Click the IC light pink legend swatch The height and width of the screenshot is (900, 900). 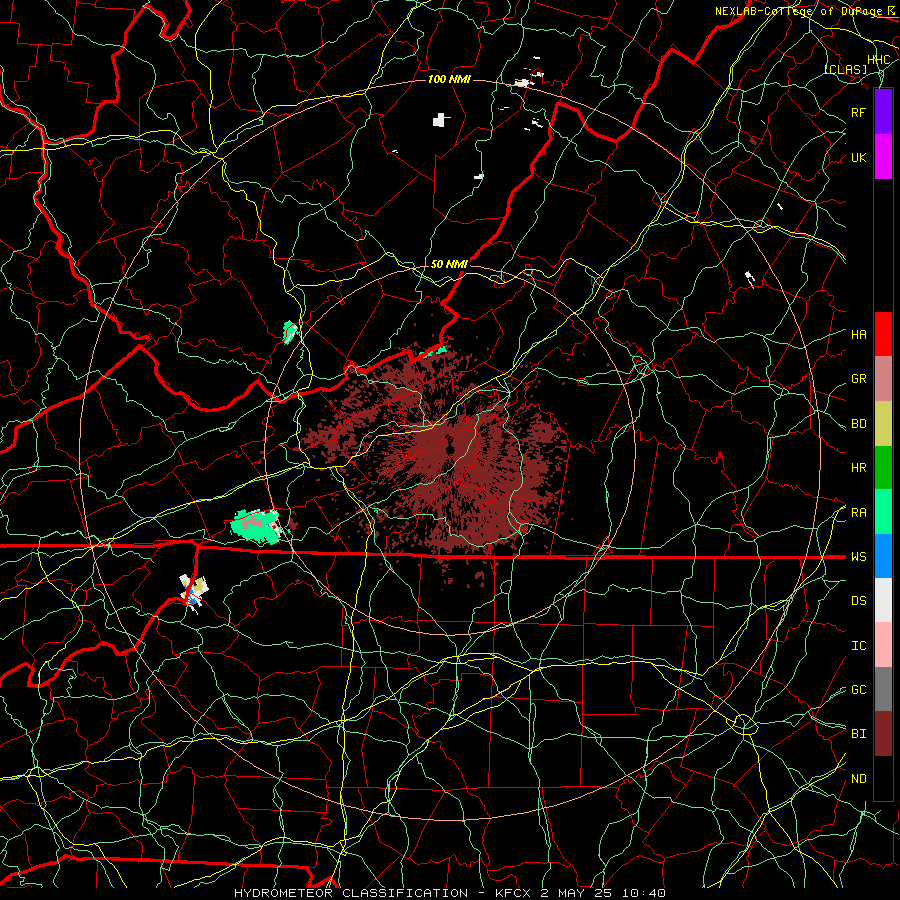pos(883,645)
